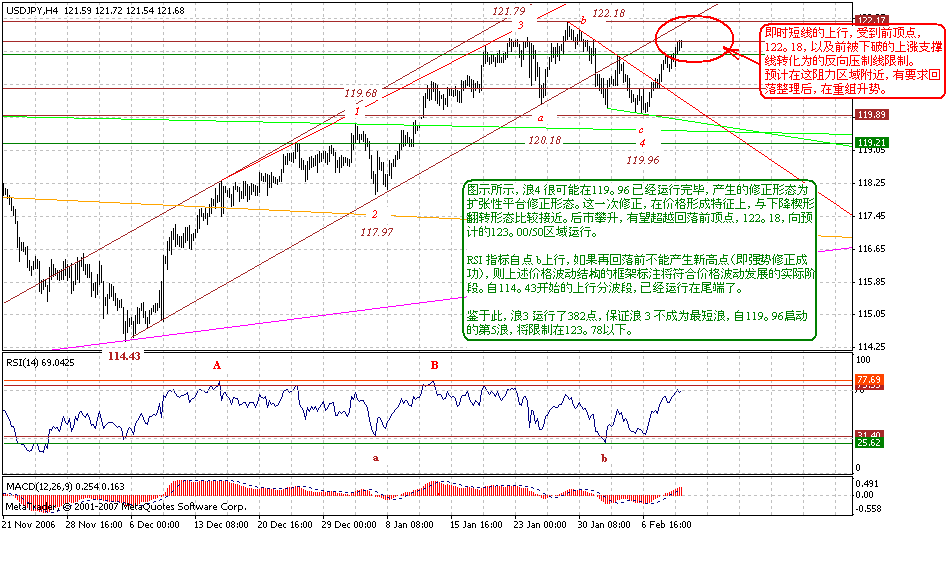Select the red A label in RSI panel
Screen dimensions: 950x573
(217, 365)
